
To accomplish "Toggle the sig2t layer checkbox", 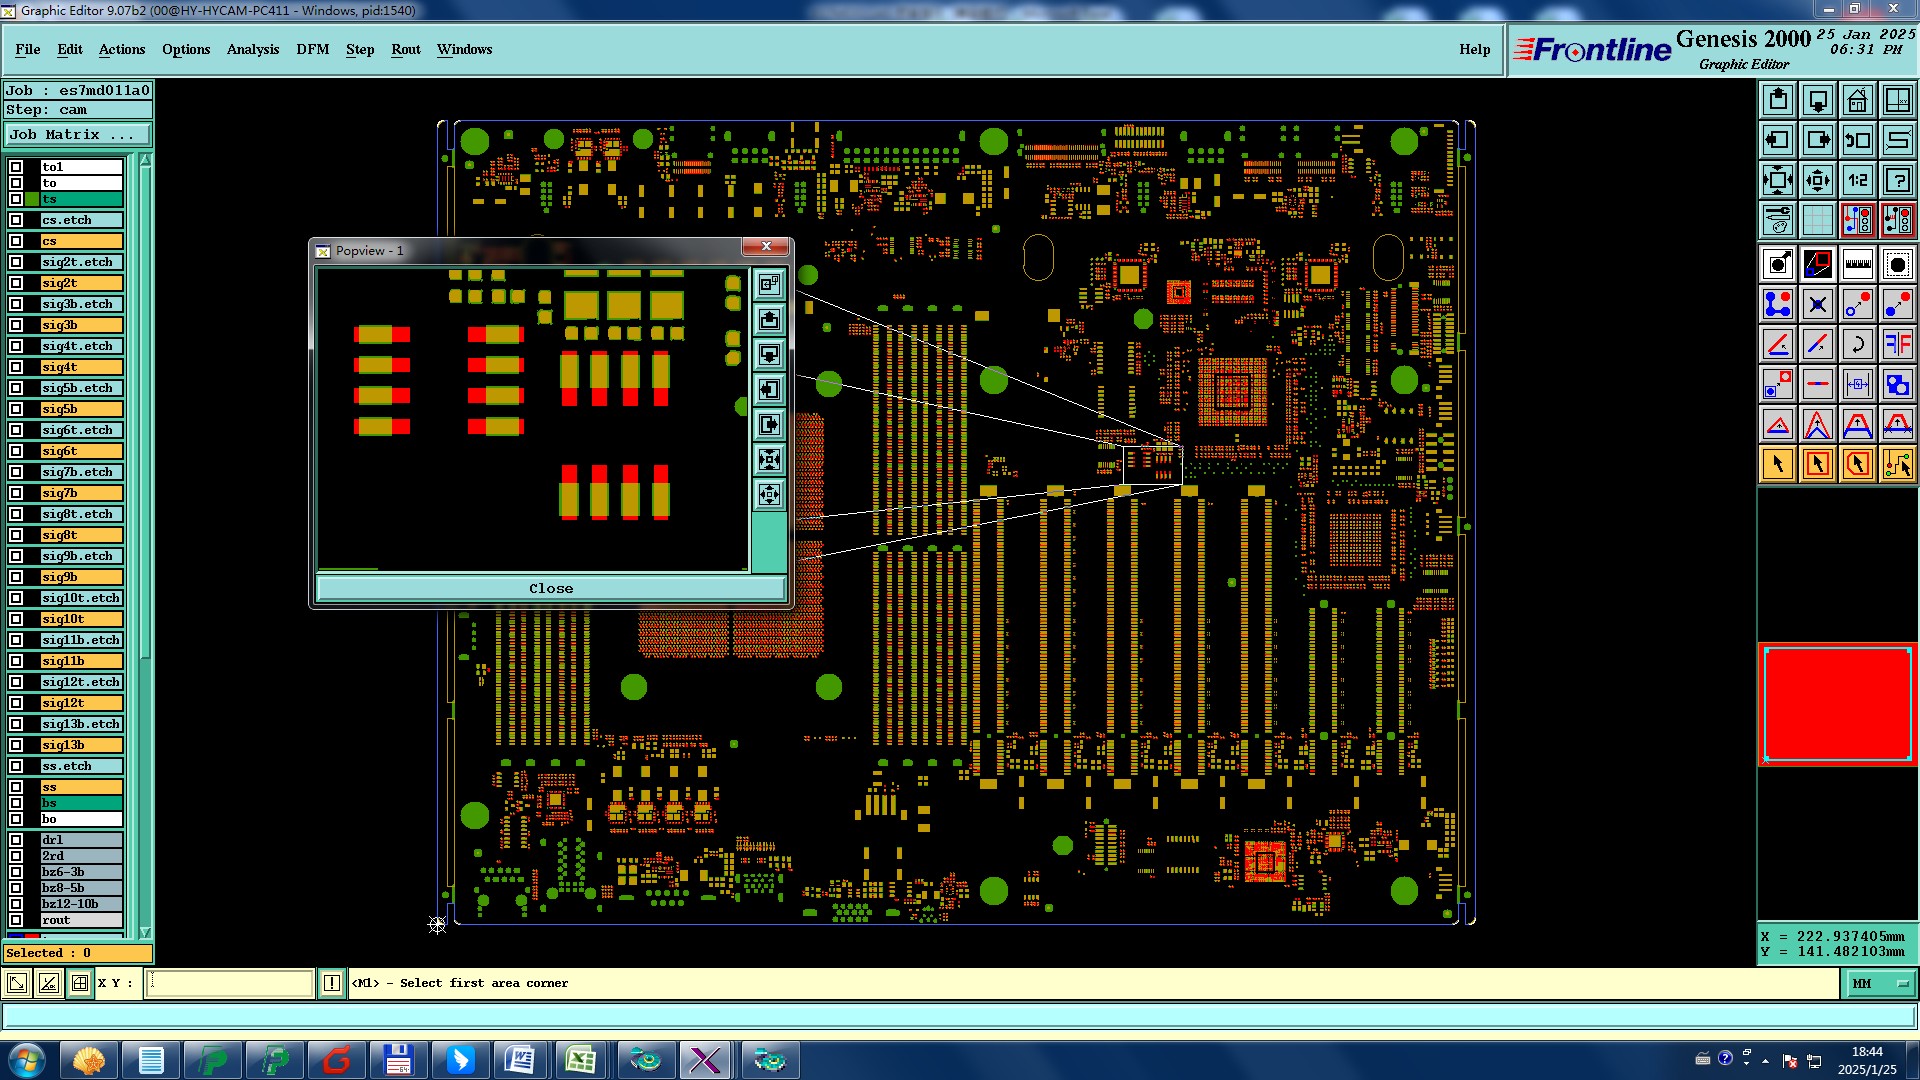I will [x=16, y=283].
